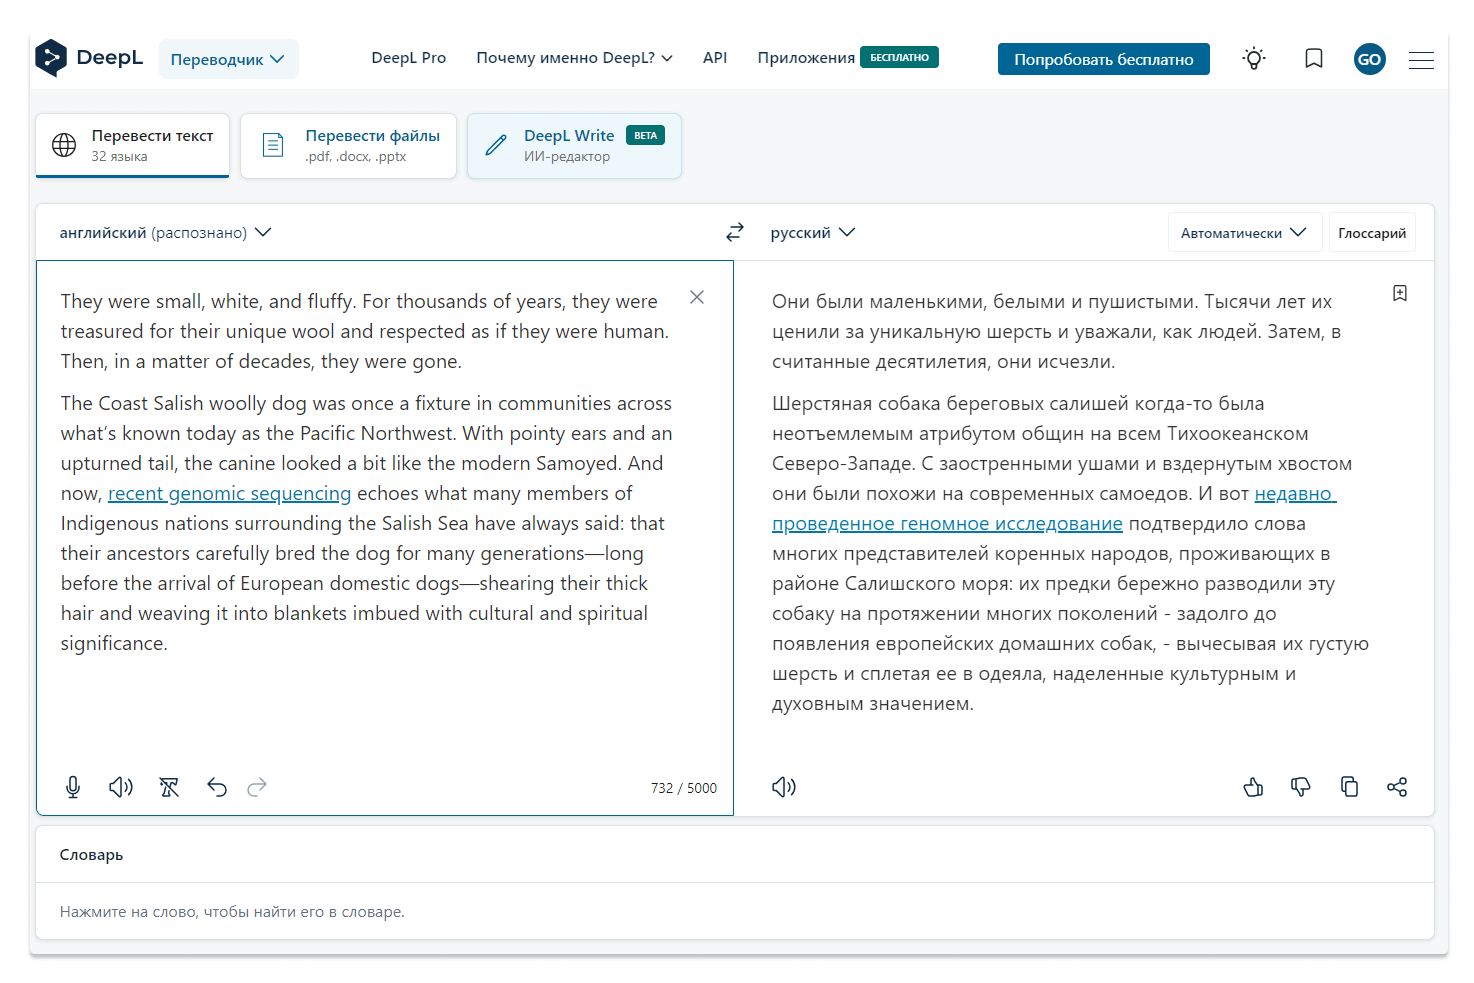Click the document icon in Перевести файлы

tap(273, 145)
